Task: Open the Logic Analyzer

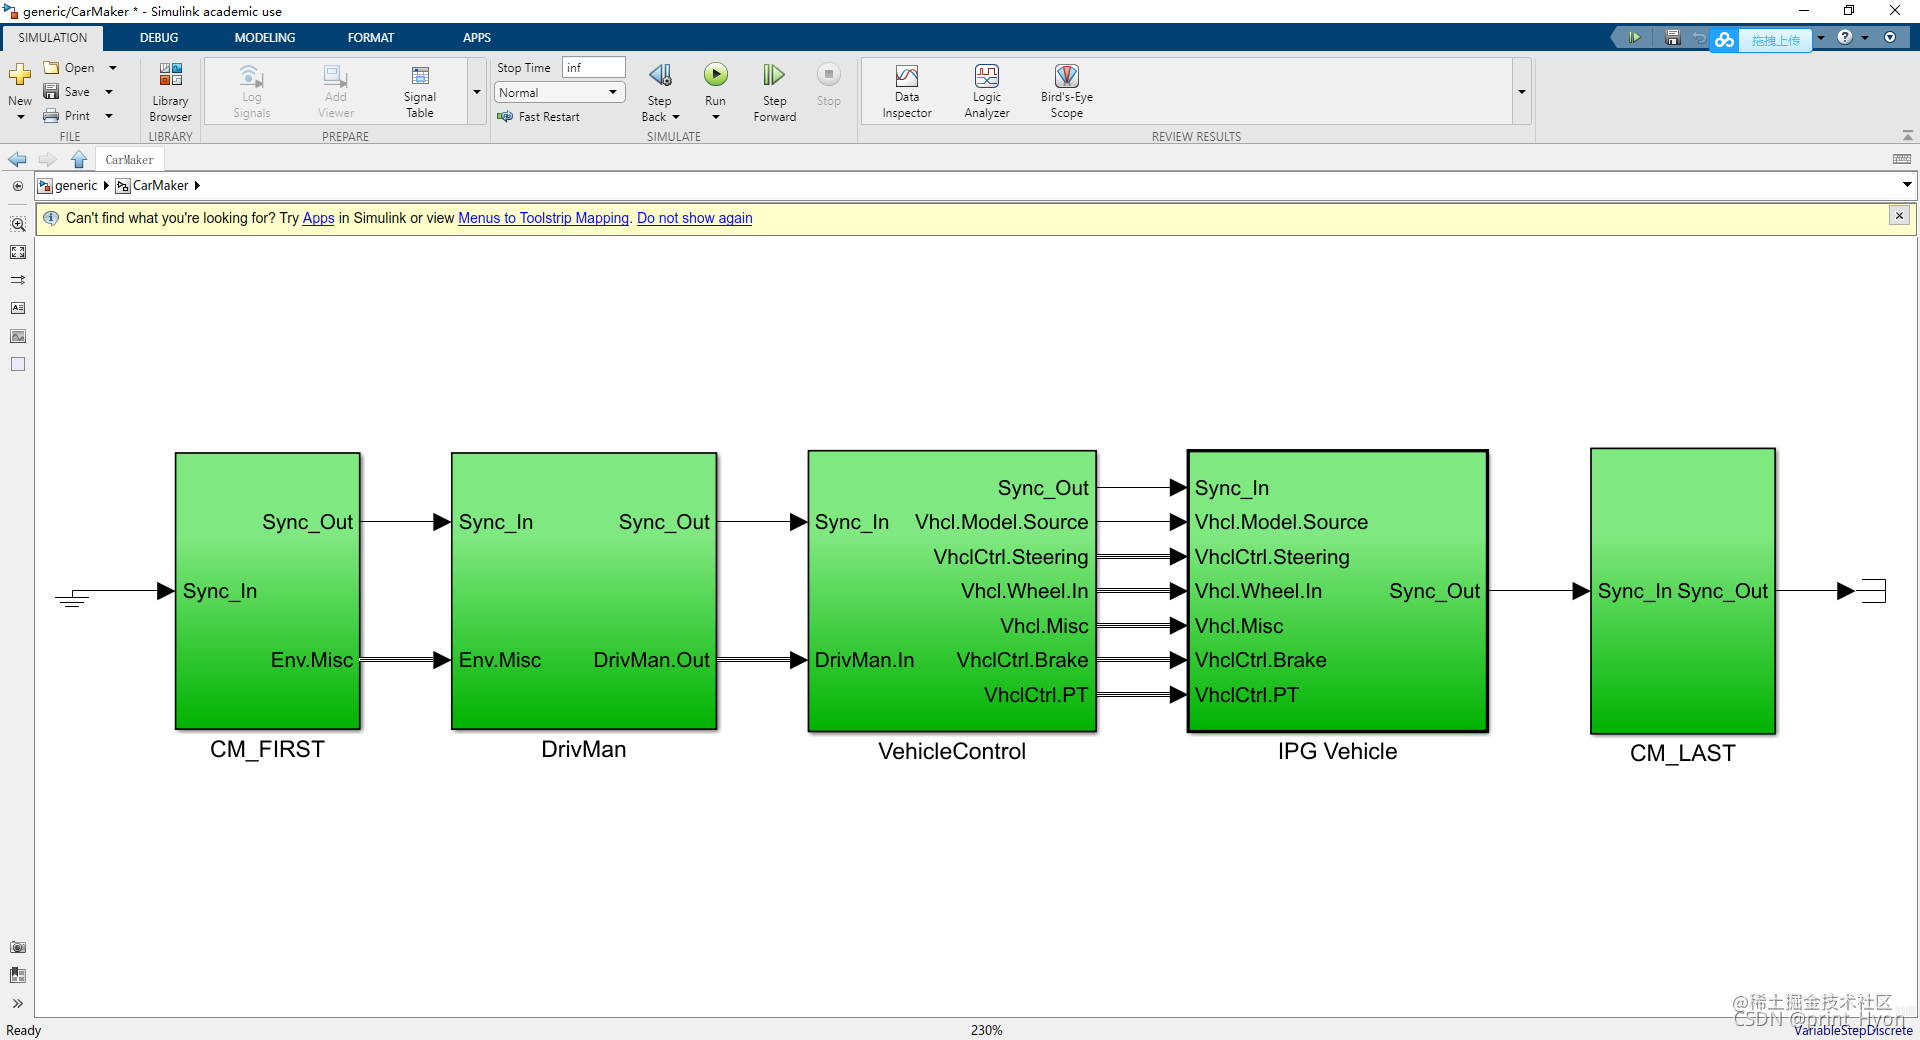Action: coord(987,92)
